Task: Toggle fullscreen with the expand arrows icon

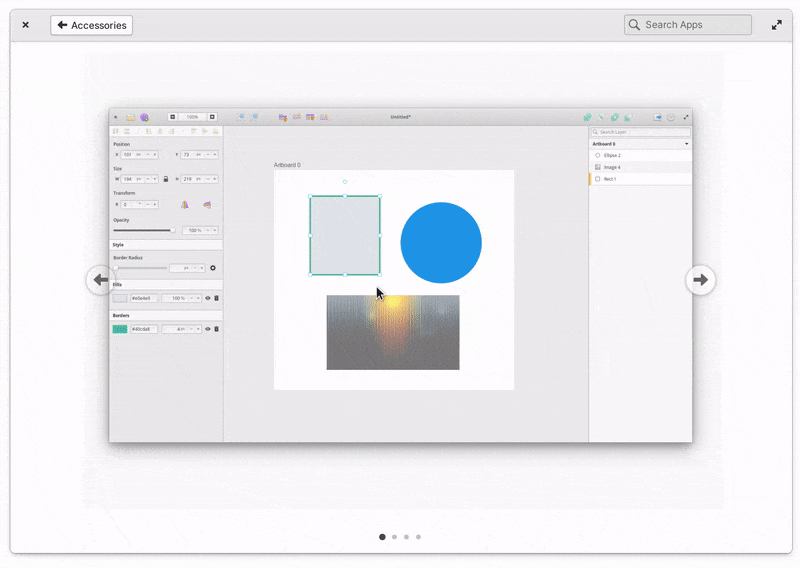Action: pyautogui.click(x=777, y=25)
